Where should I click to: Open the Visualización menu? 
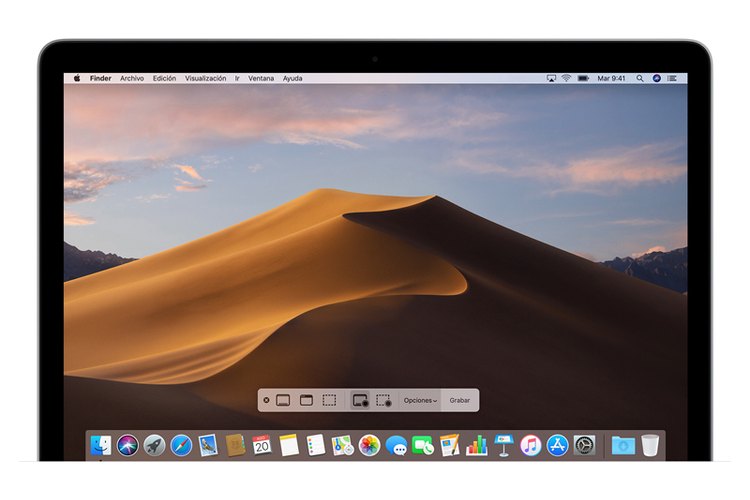206,78
